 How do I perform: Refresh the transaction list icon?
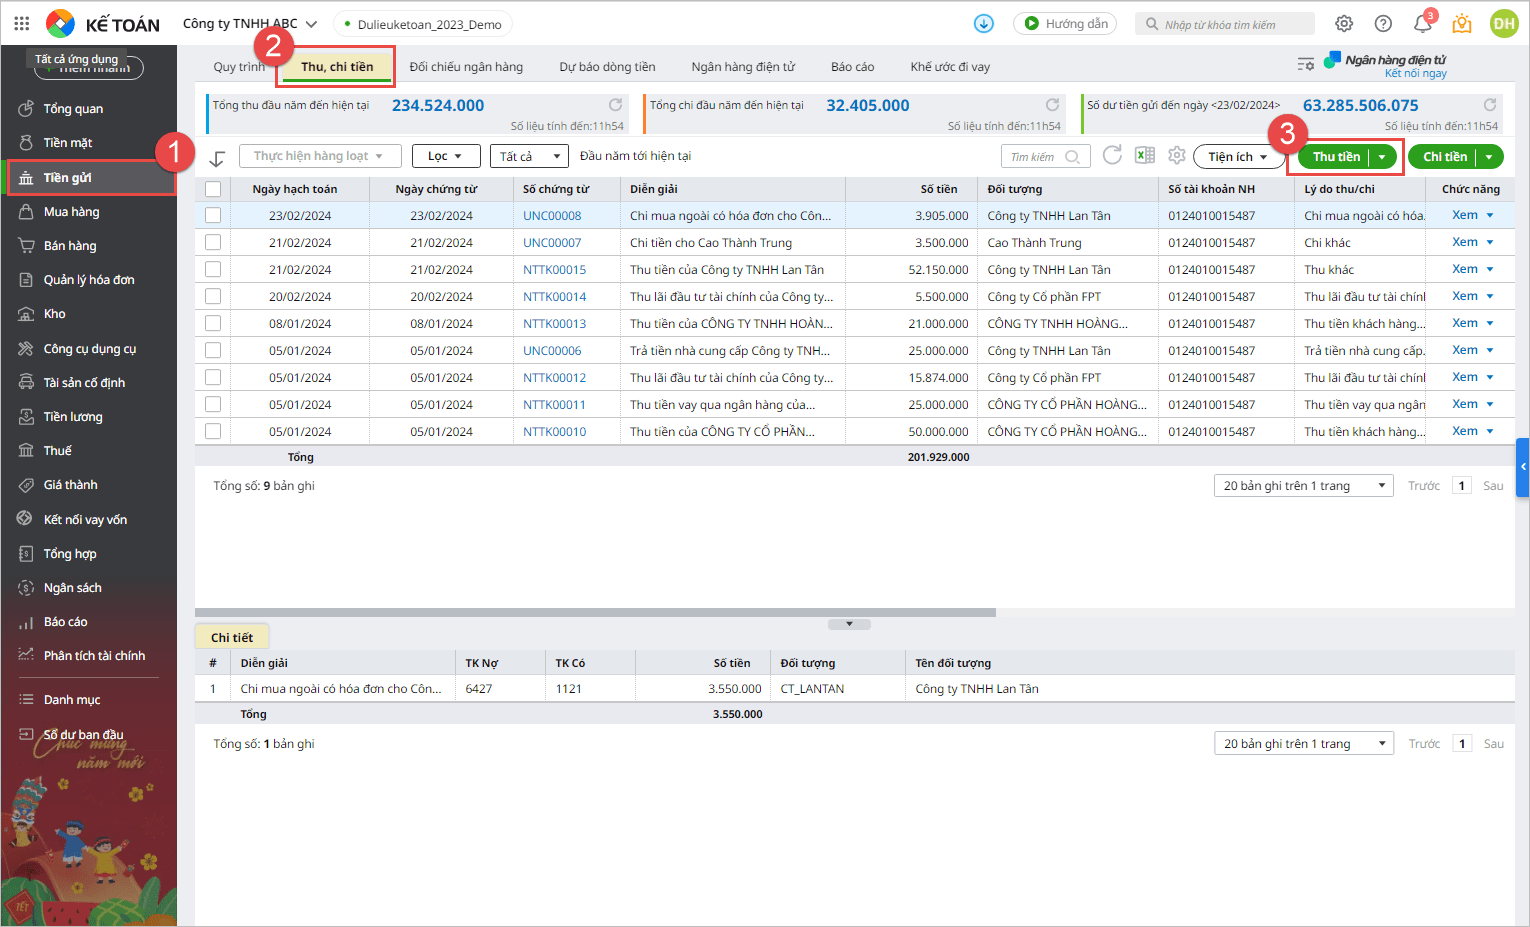(x=1112, y=155)
